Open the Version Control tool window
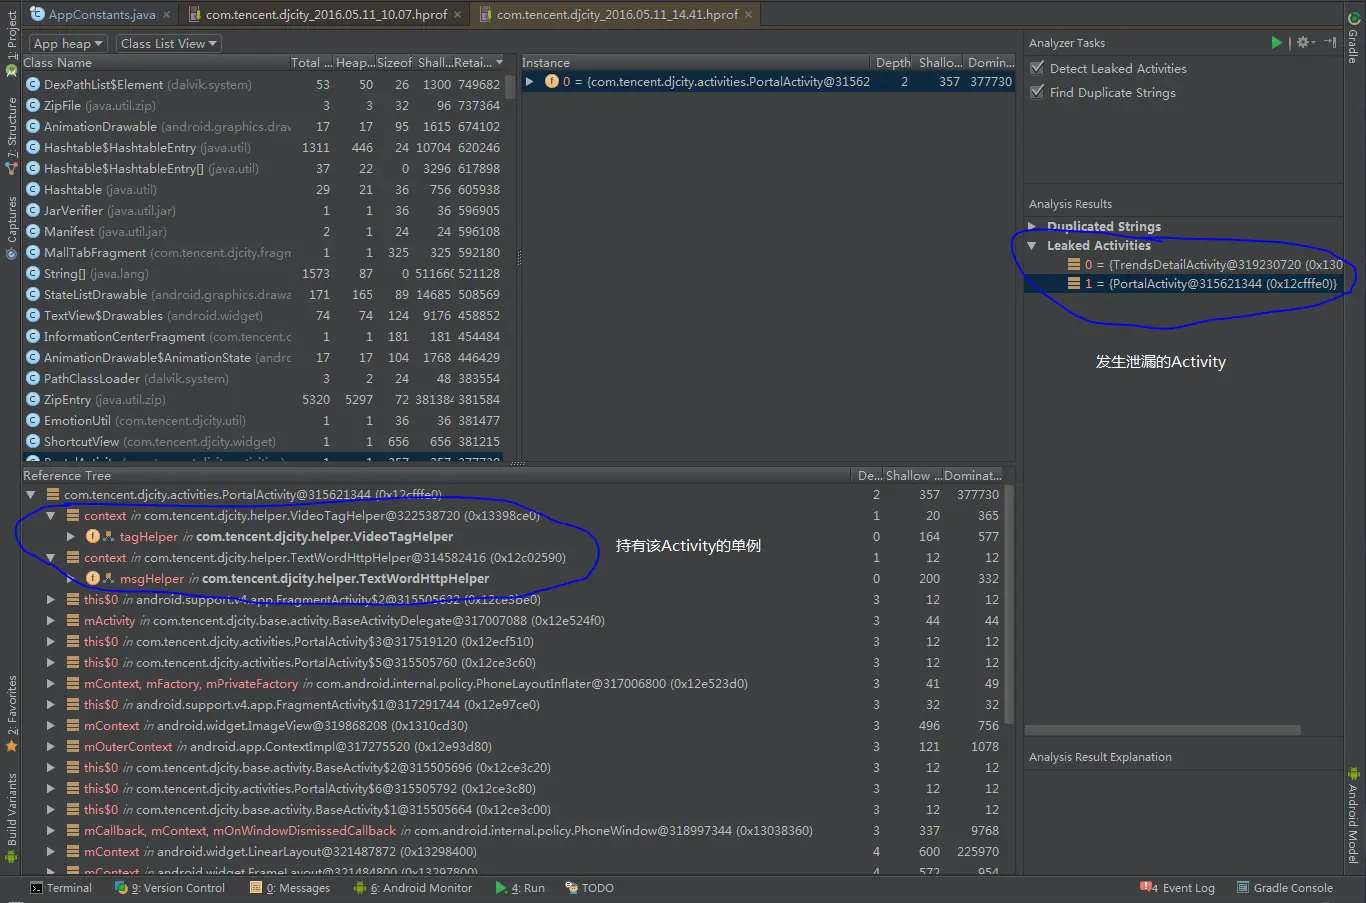The image size is (1366, 903). pos(171,888)
